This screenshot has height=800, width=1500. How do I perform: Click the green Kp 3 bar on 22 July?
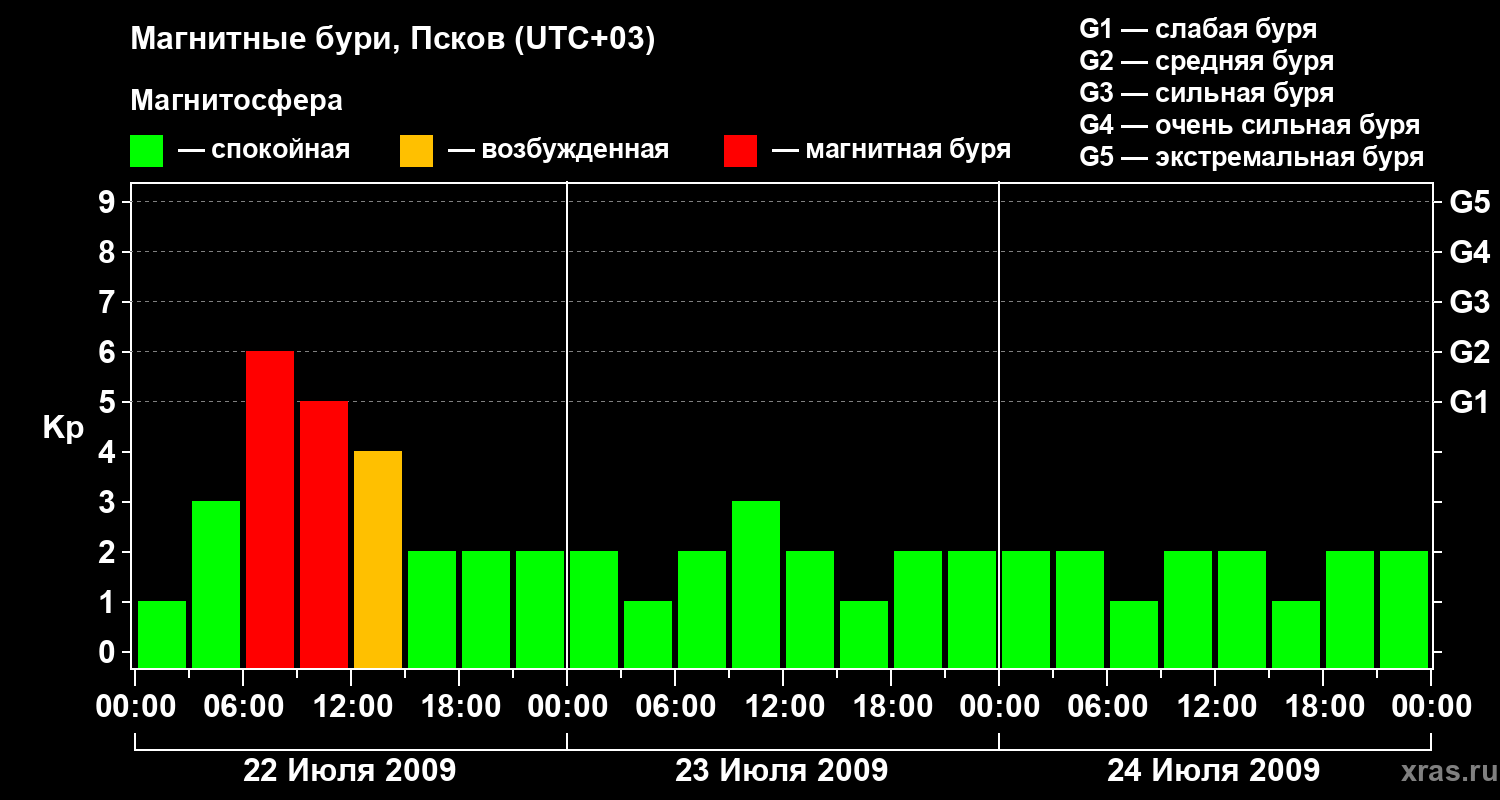coord(216,584)
